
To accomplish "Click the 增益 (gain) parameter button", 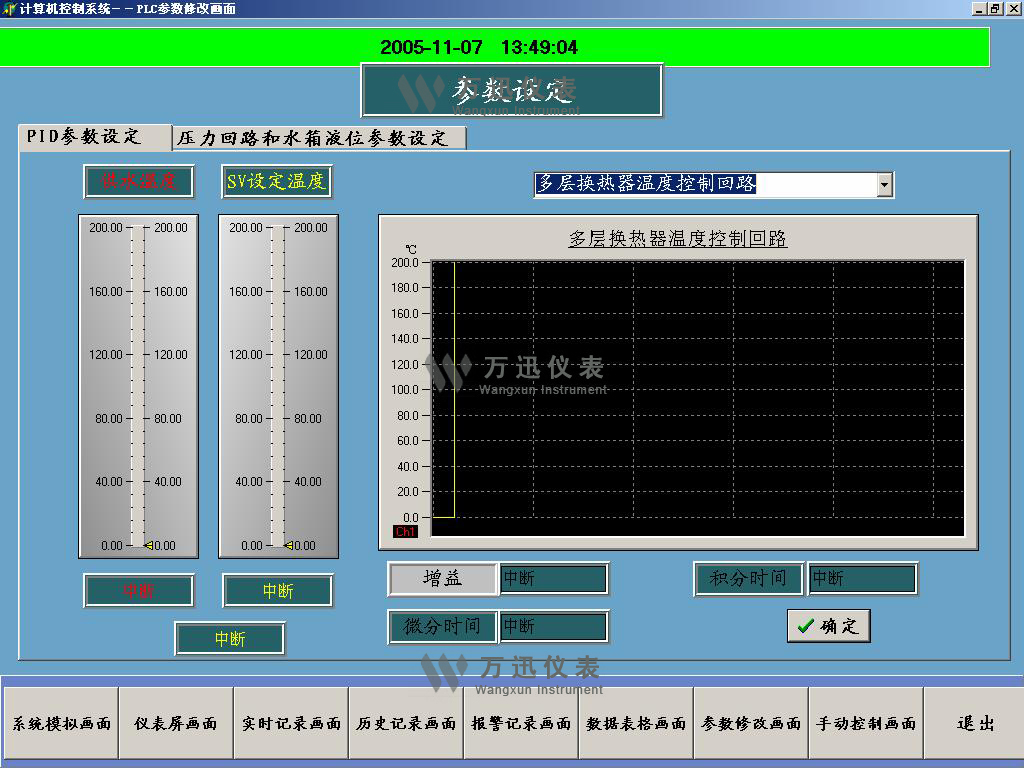I will (x=441, y=578).
